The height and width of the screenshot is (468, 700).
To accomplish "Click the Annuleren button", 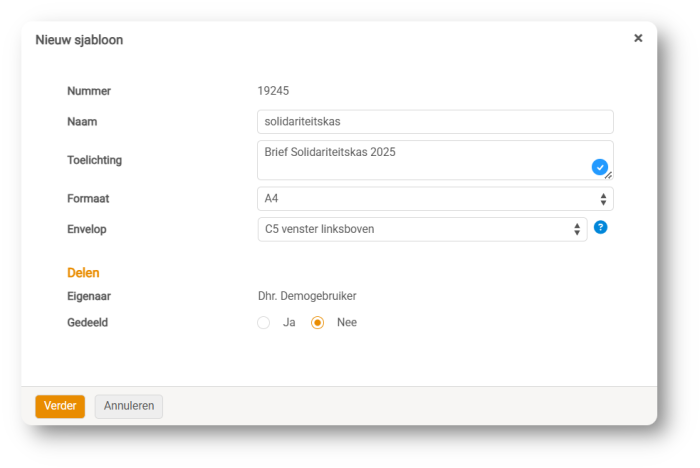I will (x=129, y=406).
